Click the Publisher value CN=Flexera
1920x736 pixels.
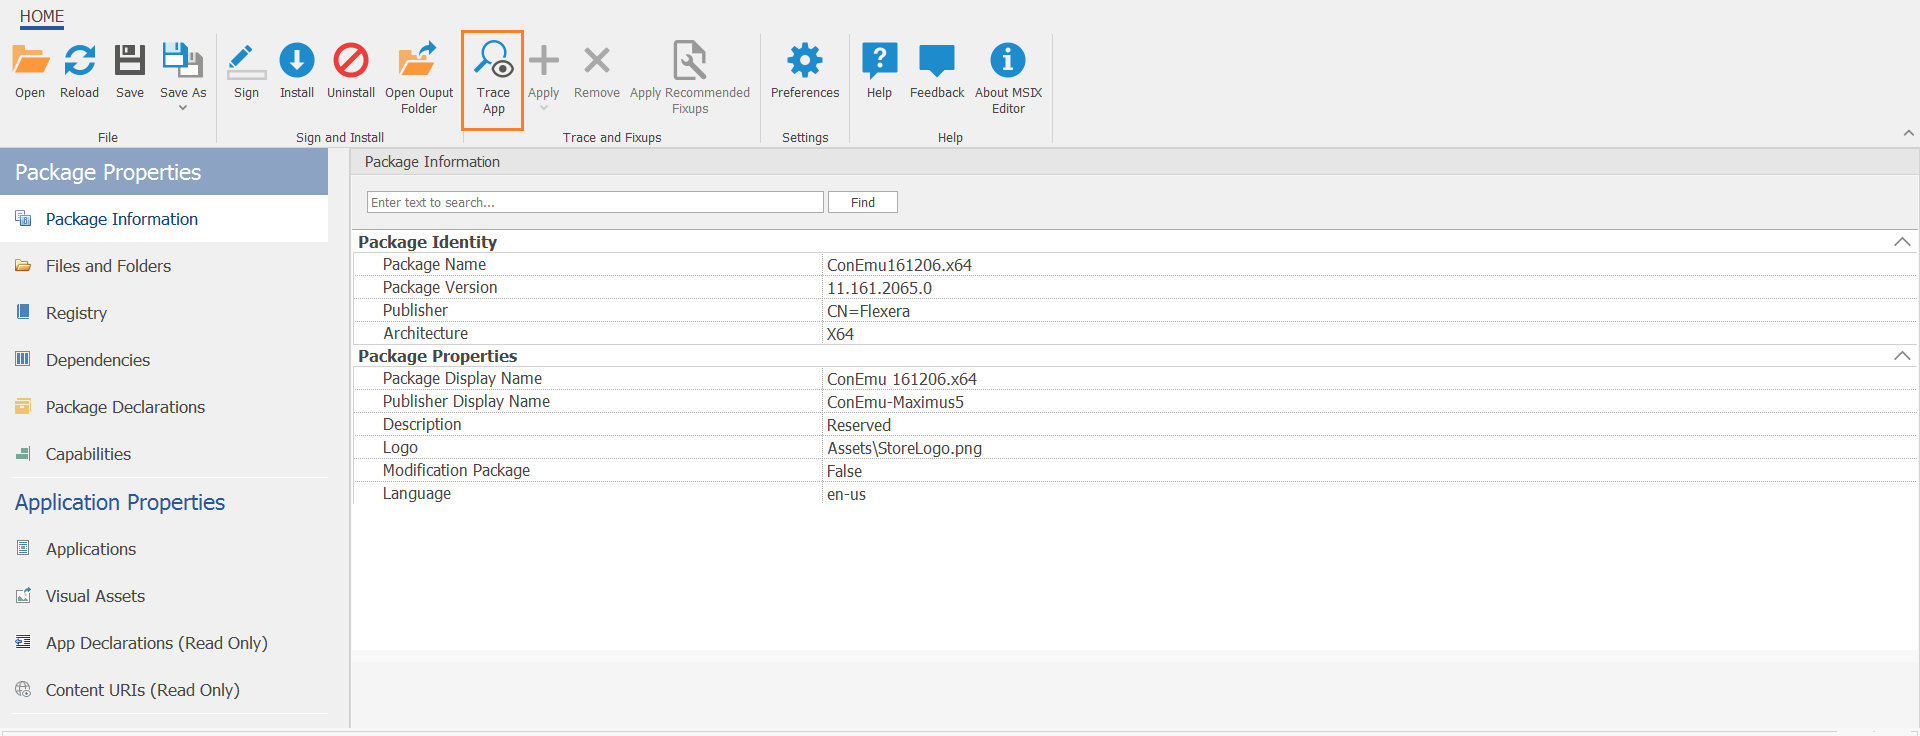point(868,311)
